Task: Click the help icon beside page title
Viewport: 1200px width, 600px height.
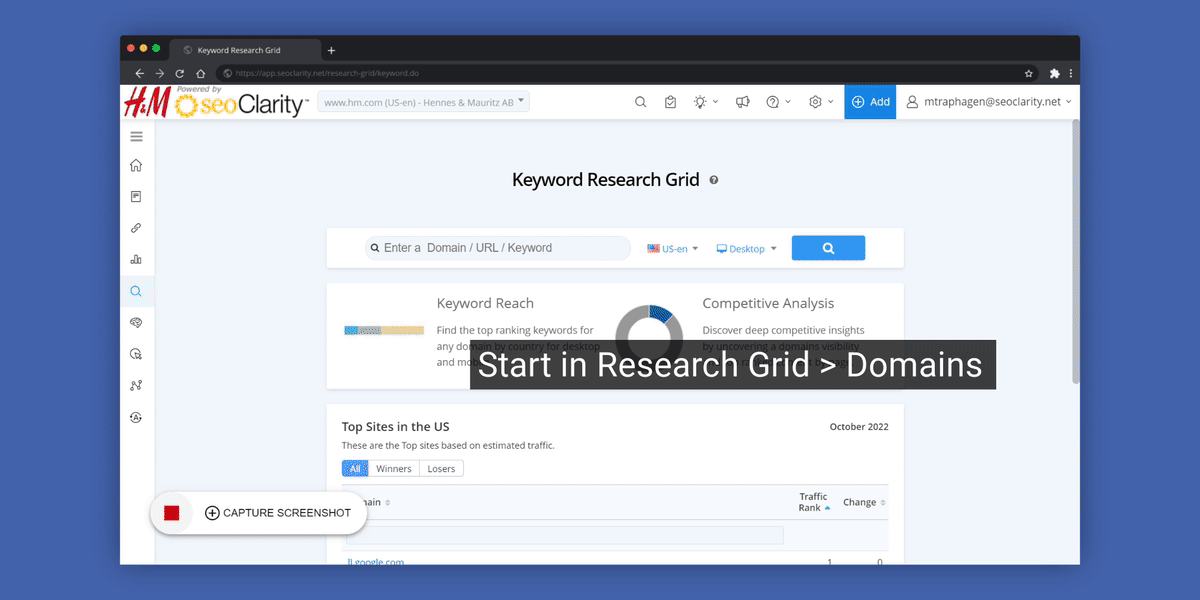Action: click(713, 181)
